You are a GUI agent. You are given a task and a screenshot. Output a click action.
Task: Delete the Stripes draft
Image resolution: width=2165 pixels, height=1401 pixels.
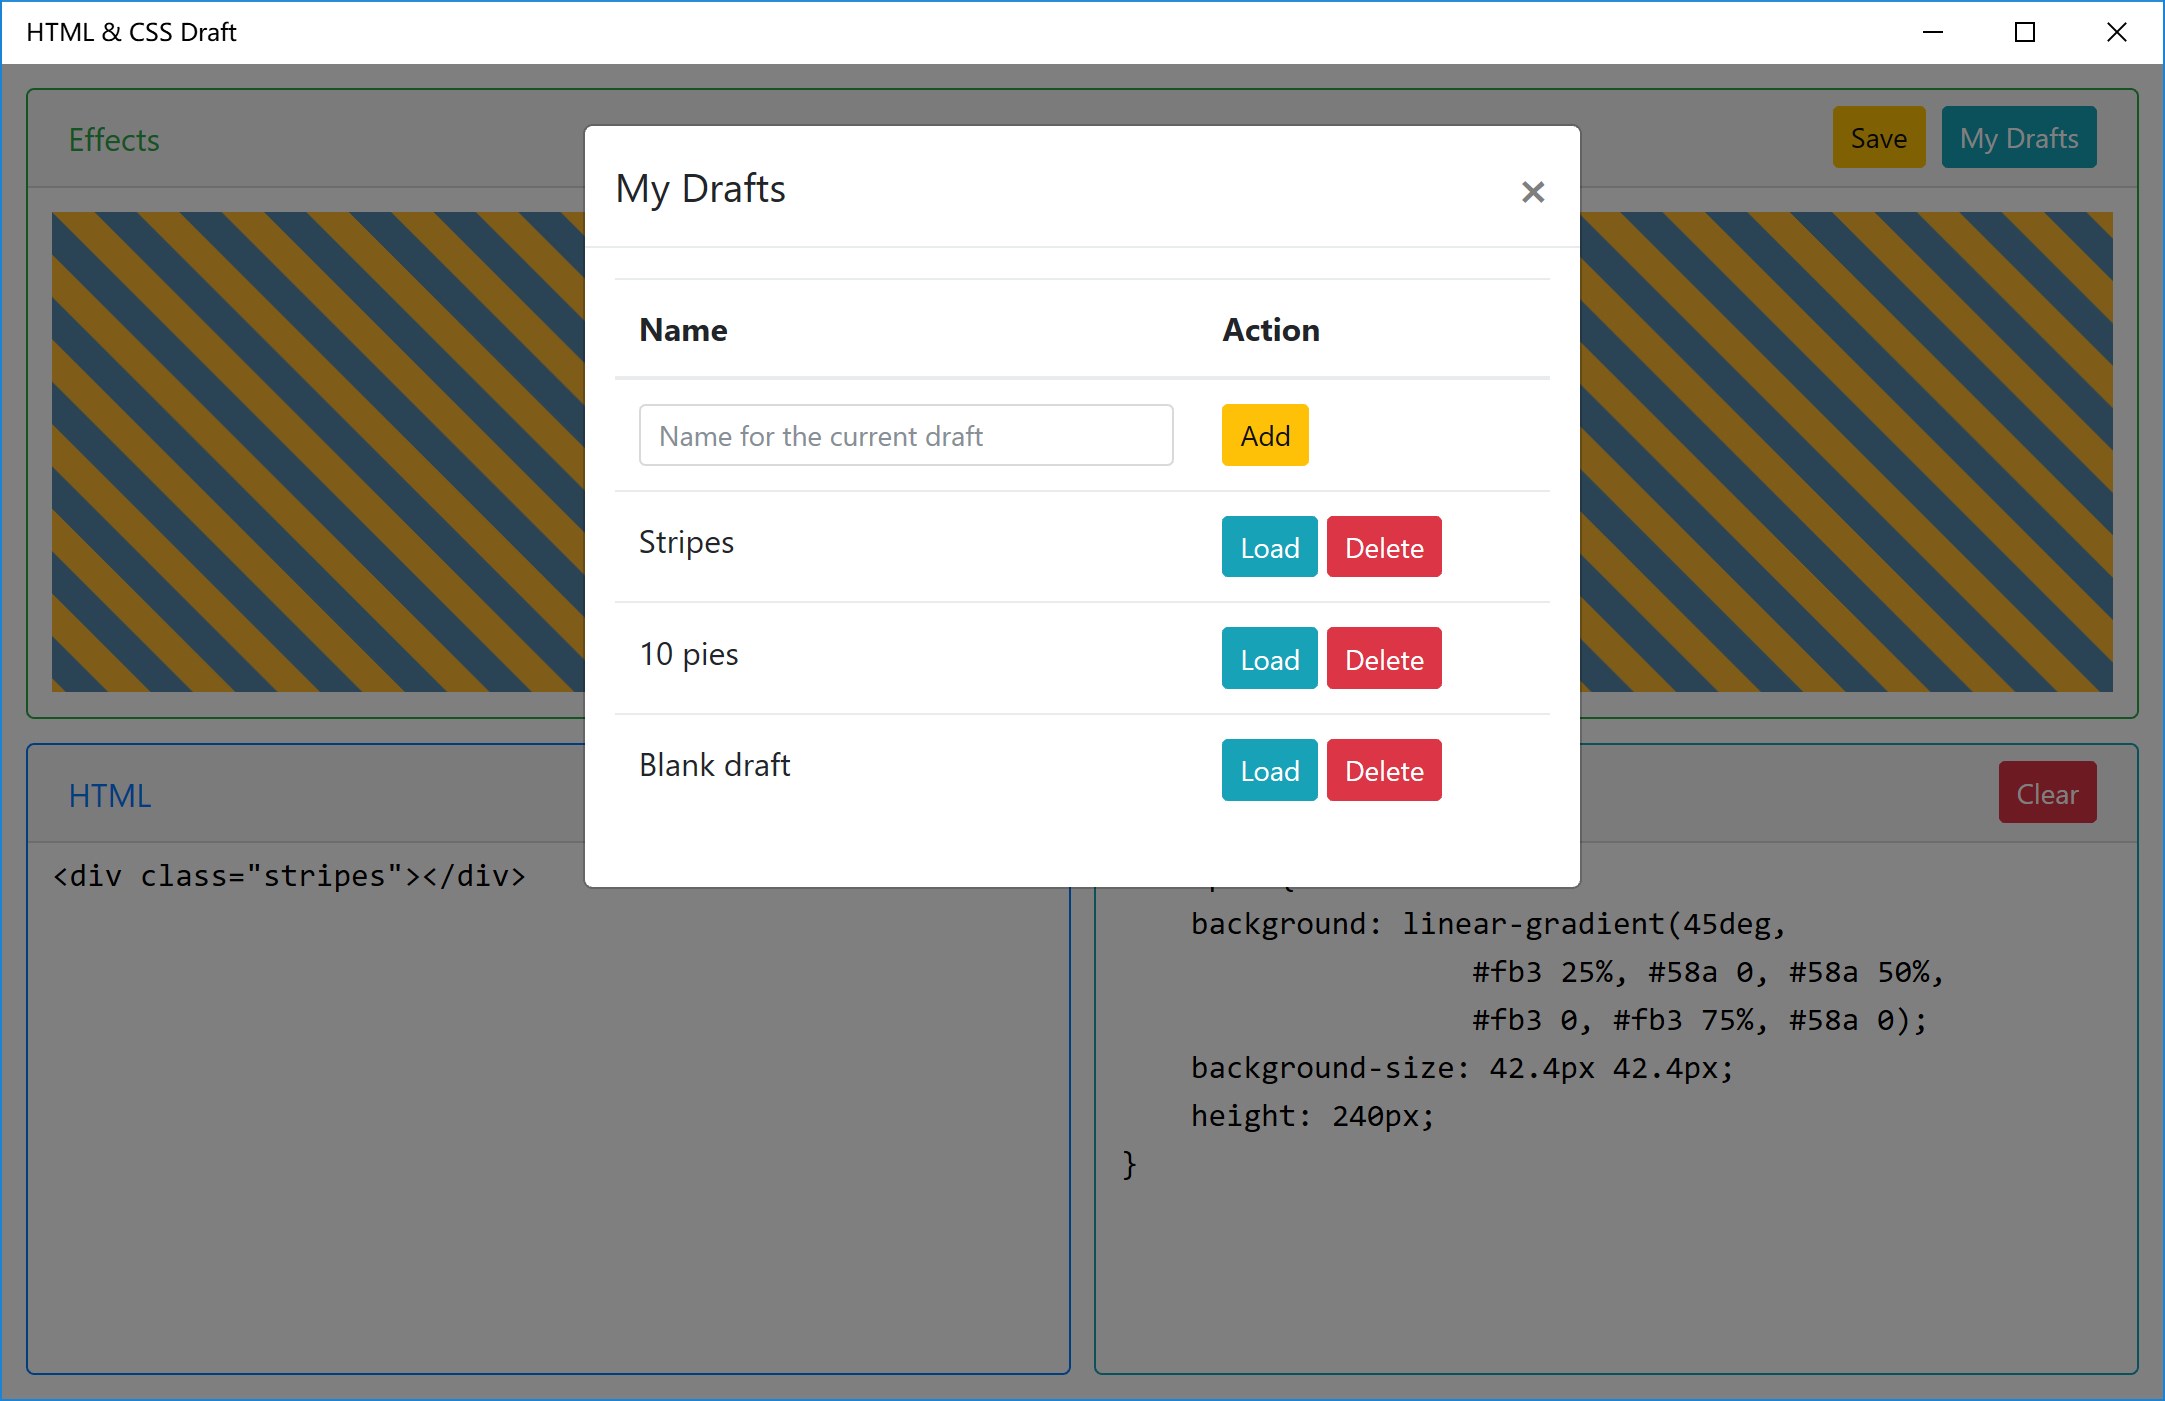click(1383, 548)
